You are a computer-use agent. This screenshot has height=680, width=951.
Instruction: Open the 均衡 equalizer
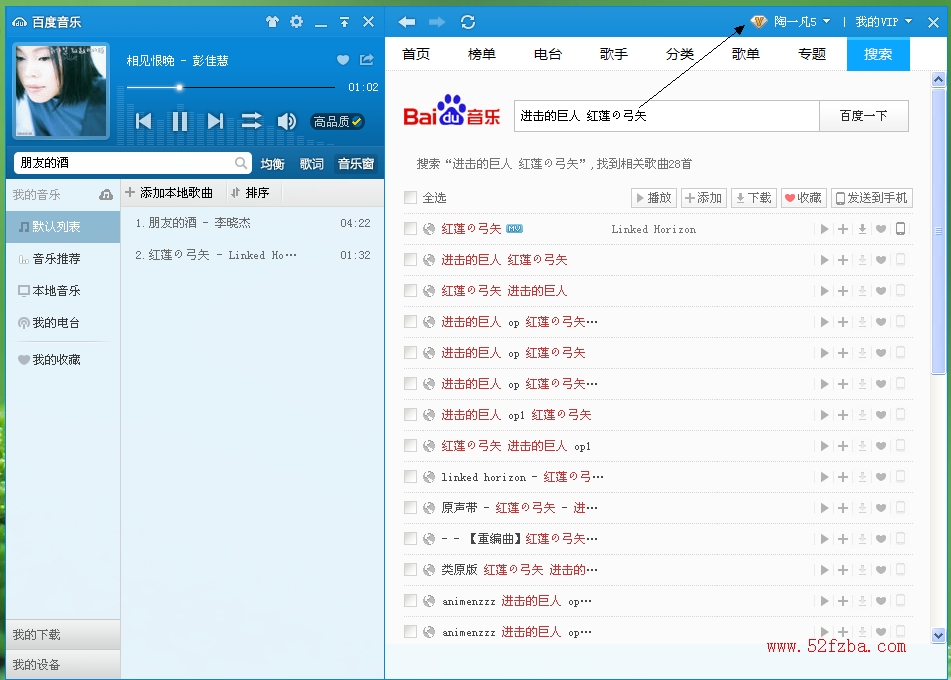click(x=272, y=164)
